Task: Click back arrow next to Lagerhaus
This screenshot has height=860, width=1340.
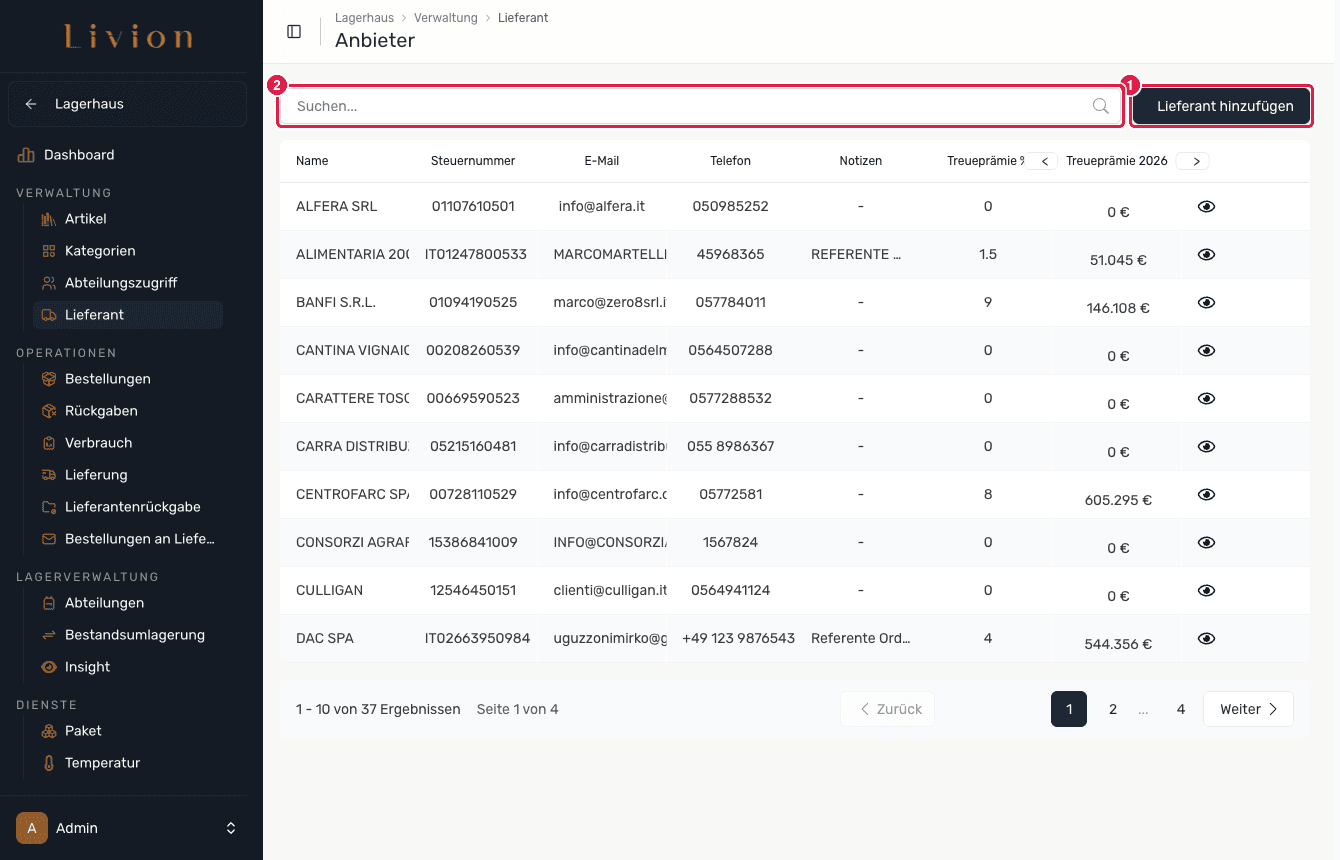Action: point(31,104)
